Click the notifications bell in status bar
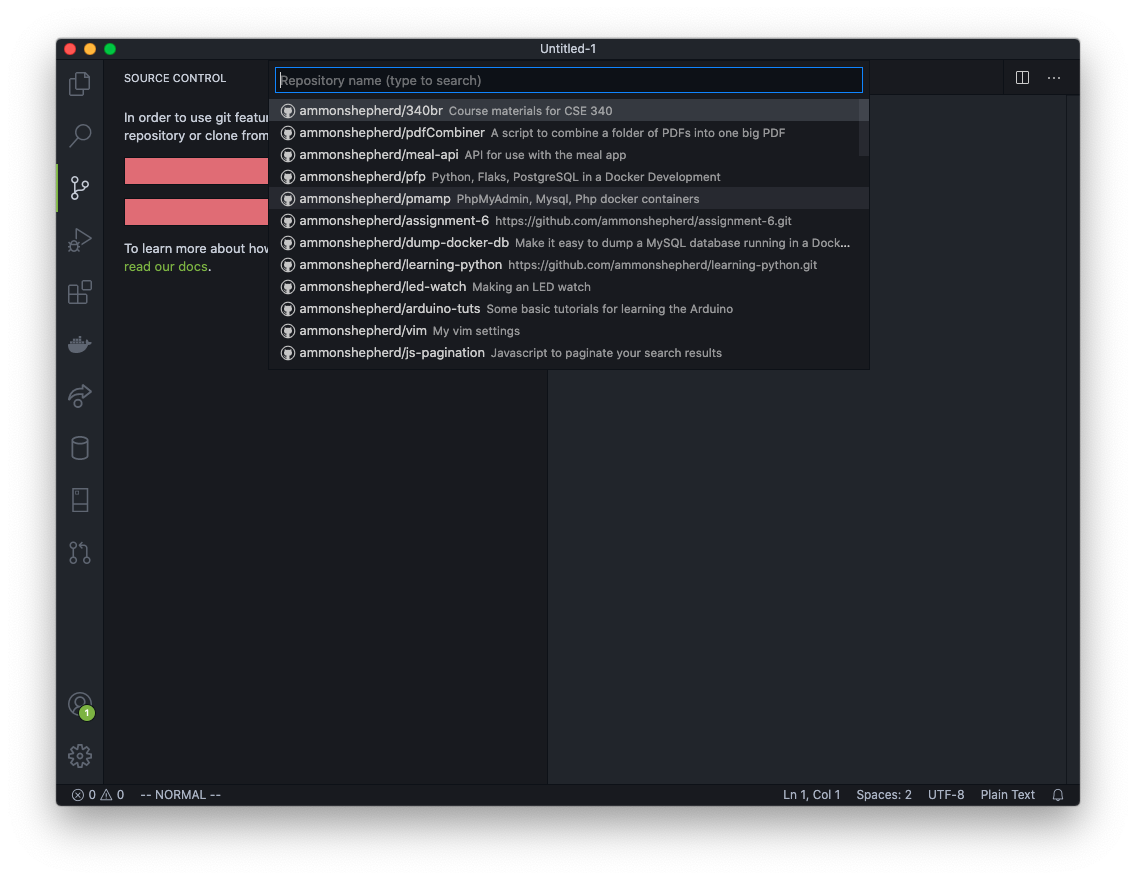Image resolution: width=1136 pixels, height=880 pixels. coord(1058,795)
